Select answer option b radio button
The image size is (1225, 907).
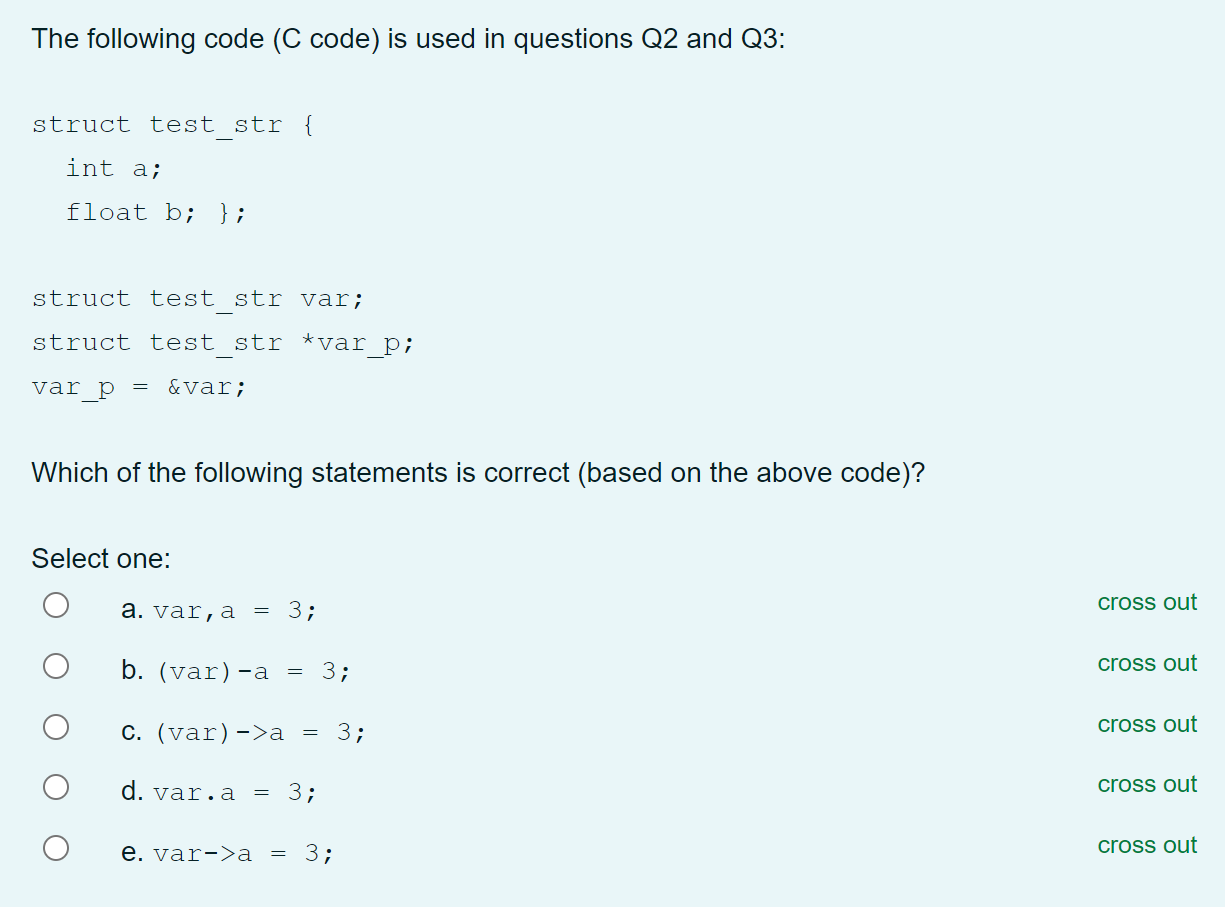pyautogui.click(x=56, y=666)
